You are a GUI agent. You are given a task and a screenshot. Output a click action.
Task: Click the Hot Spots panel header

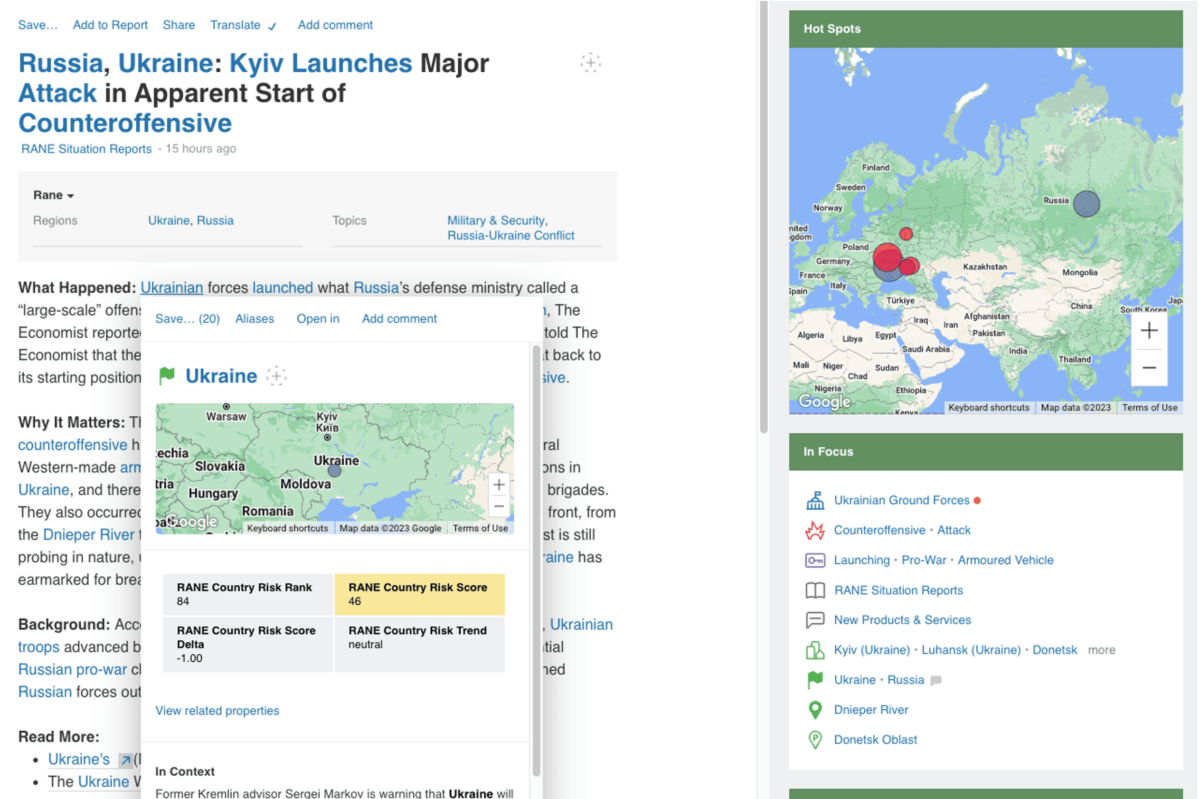pos(986,29)
